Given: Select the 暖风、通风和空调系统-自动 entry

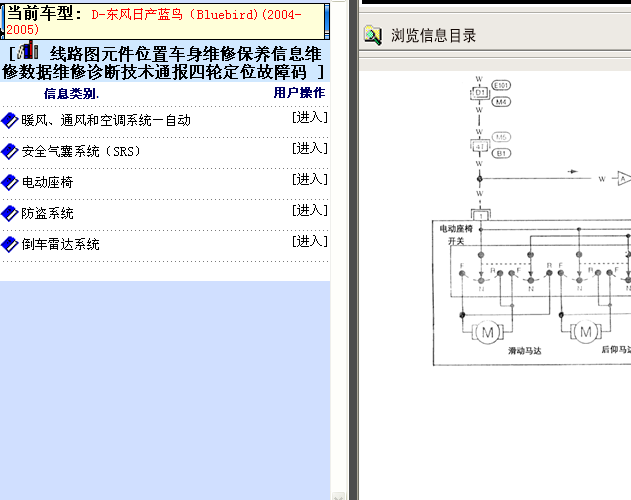Looking at the screenshot, I should (106, 120).
